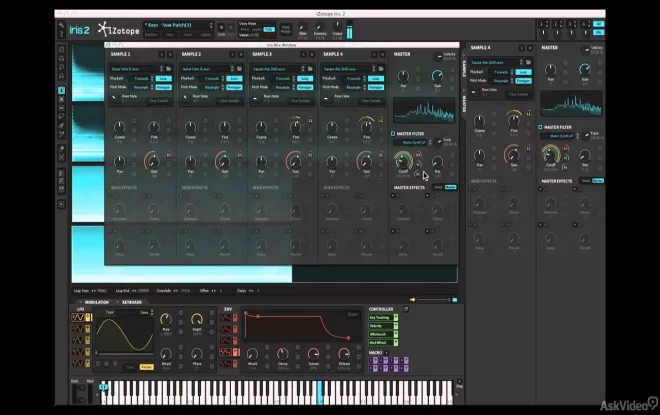
Task: Click Clear Sample in main window panel
Action: tap(518, 94)
